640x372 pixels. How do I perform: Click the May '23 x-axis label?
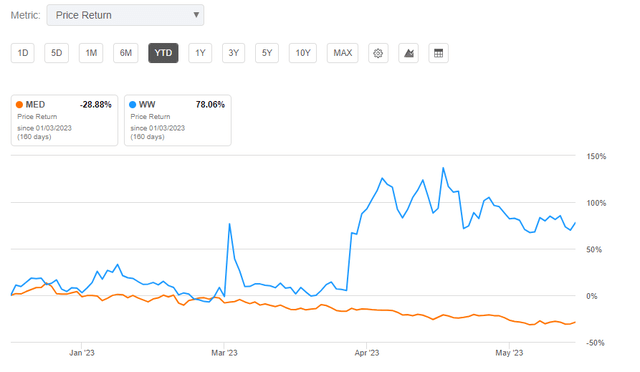pos(509,353)
